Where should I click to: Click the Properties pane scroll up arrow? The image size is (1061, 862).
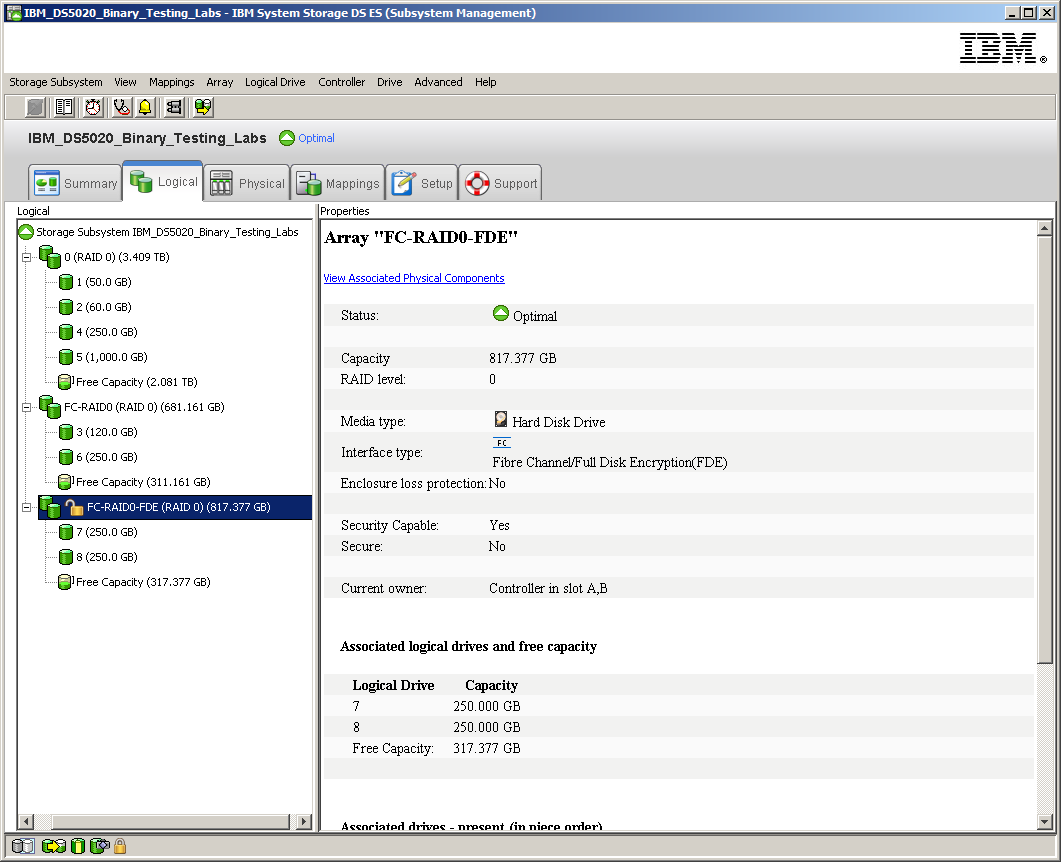(1044, 229)
